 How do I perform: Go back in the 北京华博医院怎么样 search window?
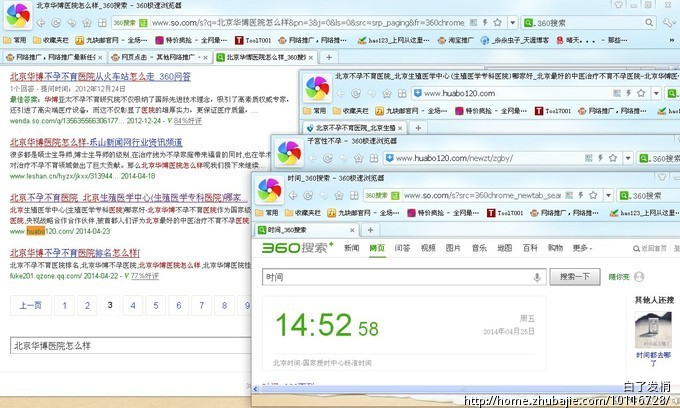[41, 23]
